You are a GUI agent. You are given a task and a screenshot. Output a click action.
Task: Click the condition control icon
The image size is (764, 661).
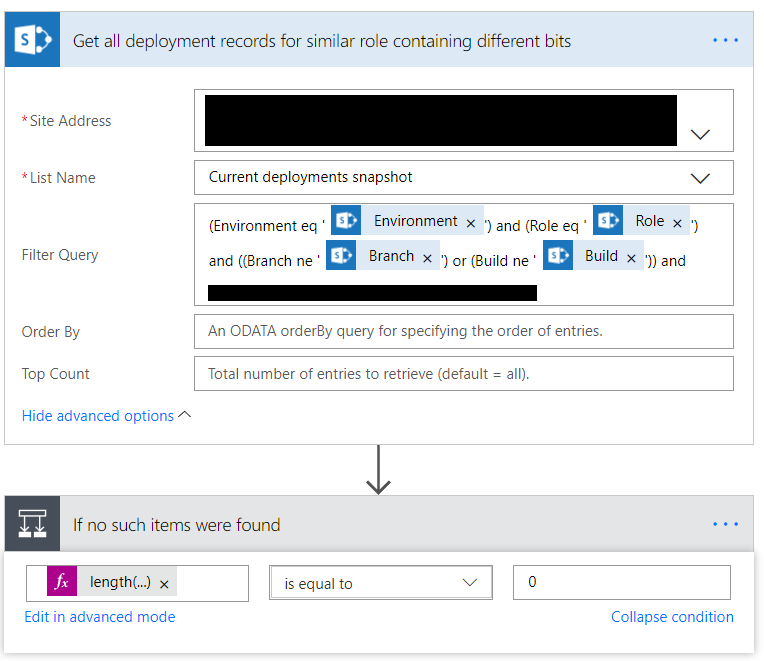33,524
